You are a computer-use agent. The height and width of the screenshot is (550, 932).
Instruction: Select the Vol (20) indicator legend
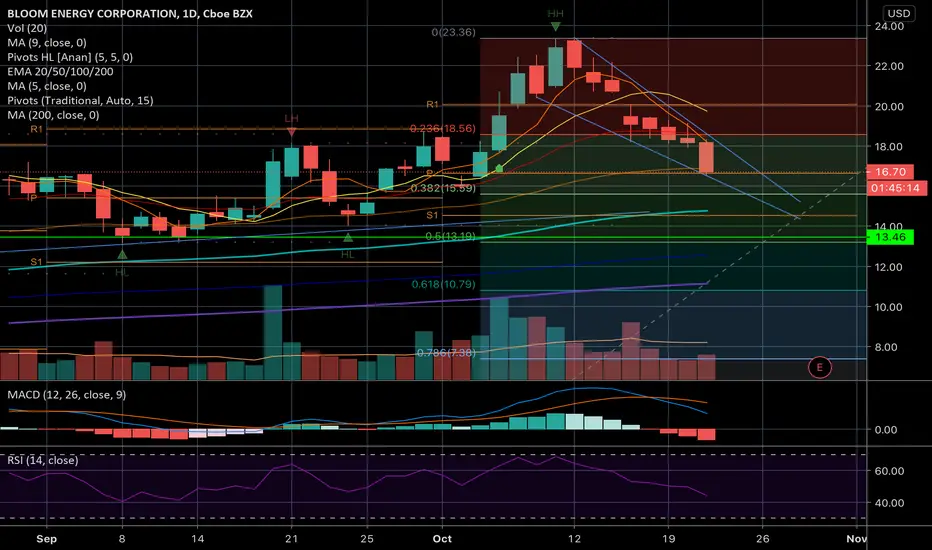(x=27, y=28)
